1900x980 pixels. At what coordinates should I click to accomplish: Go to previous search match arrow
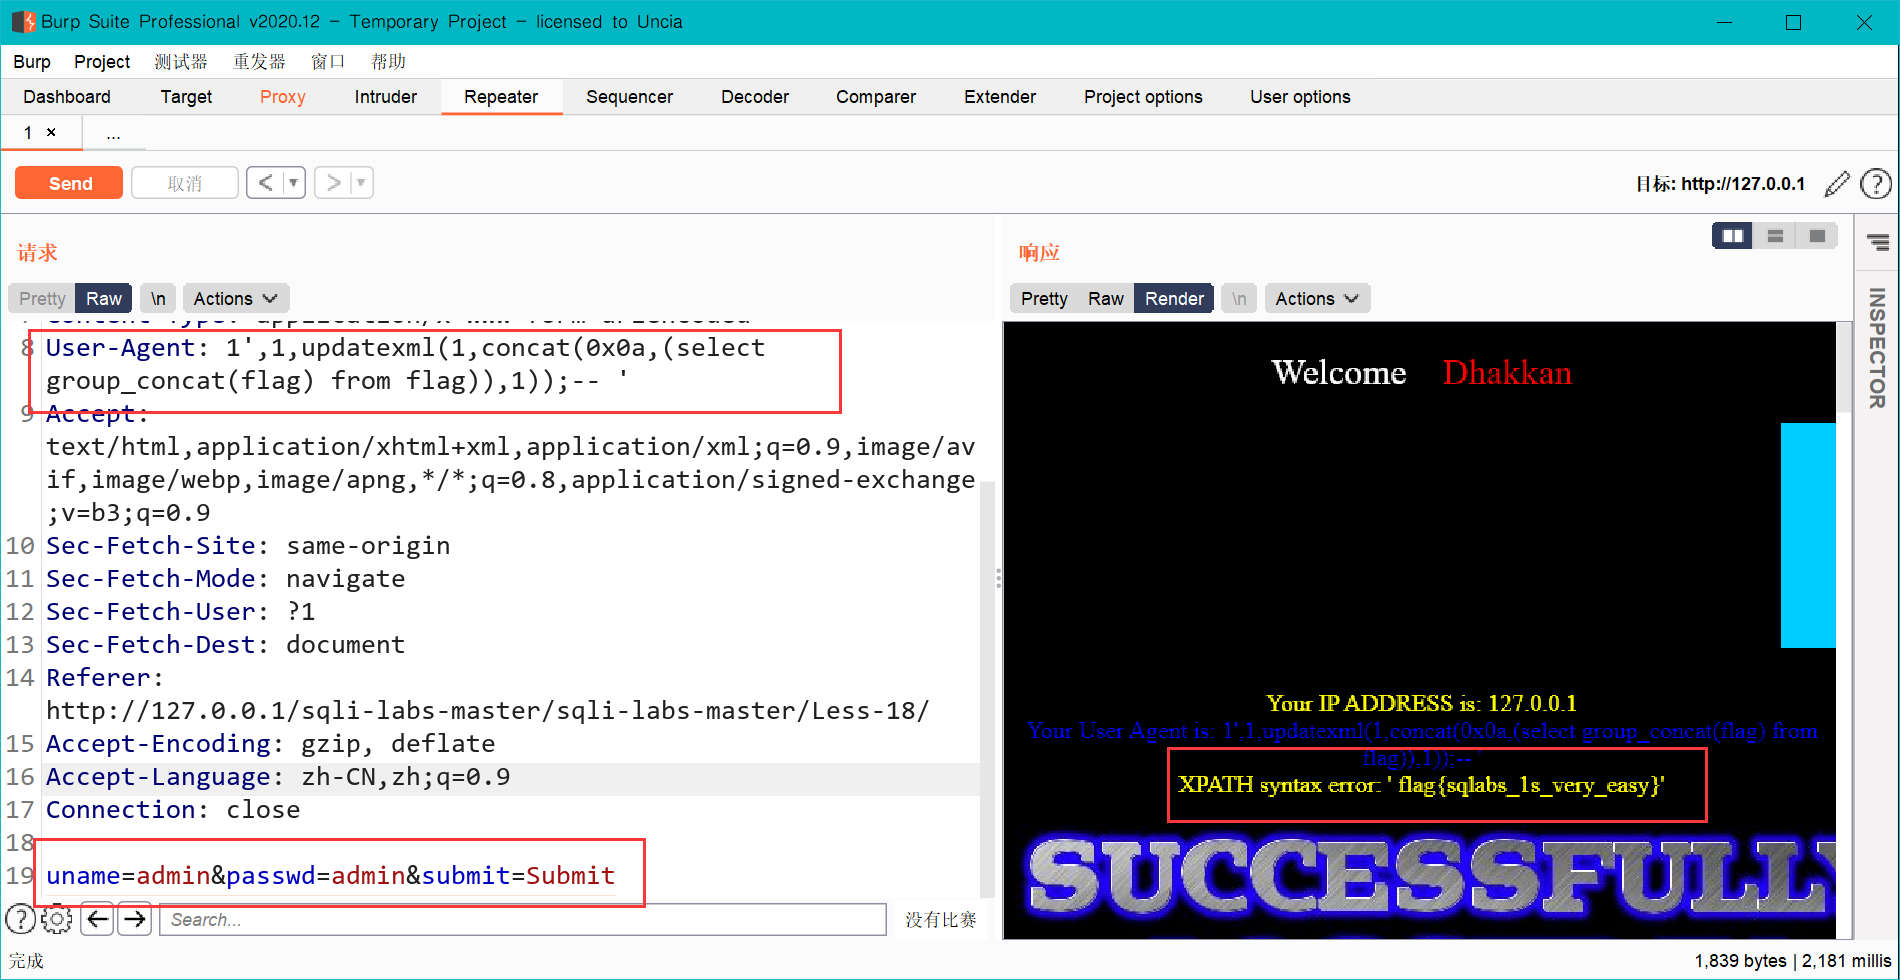(x=98, y=919)
